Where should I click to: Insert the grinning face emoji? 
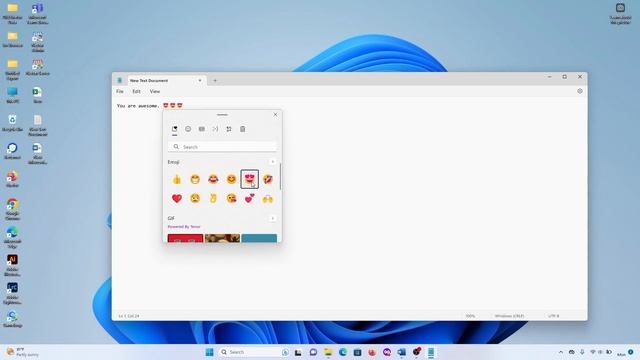[x=195, y=179]
